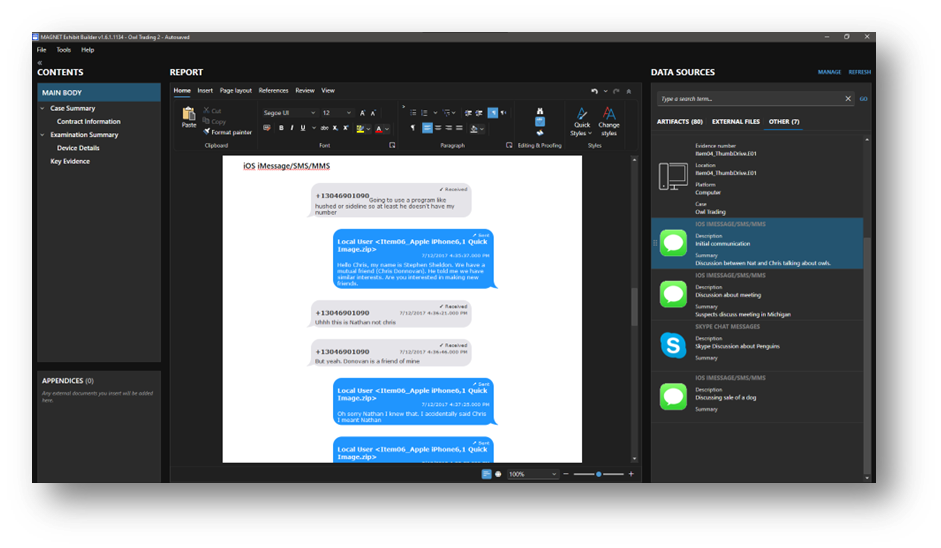Click the Change styles icon
The width and height of the screenshot is (941, 548).
coord(609,122)
